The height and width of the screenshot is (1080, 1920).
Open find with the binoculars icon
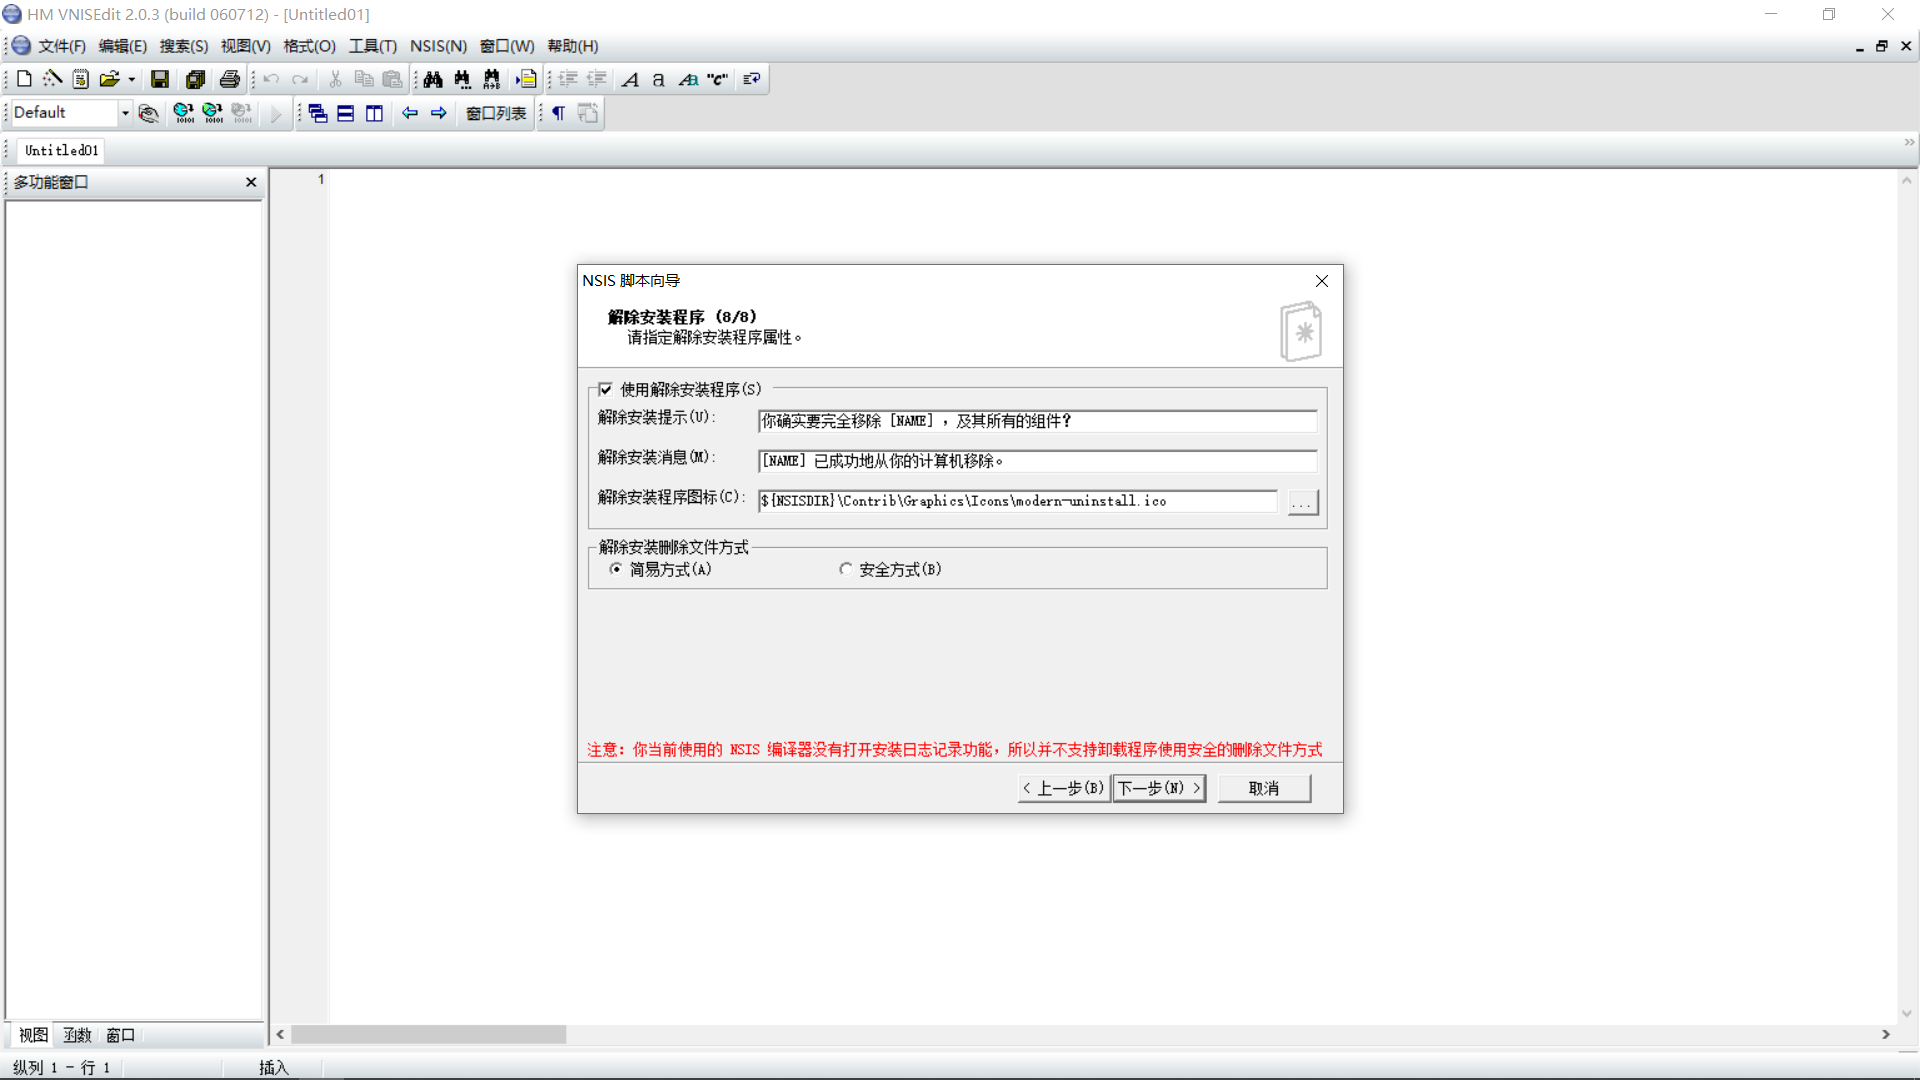(x=433, y=79)
